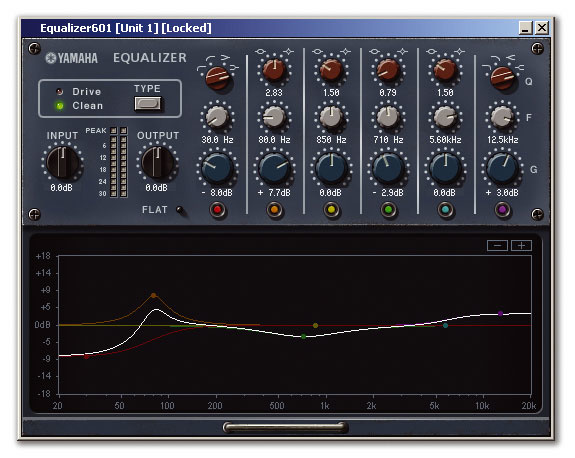Click the INPUT level knob
575x458 pixels.
click(x=63, y=162)
